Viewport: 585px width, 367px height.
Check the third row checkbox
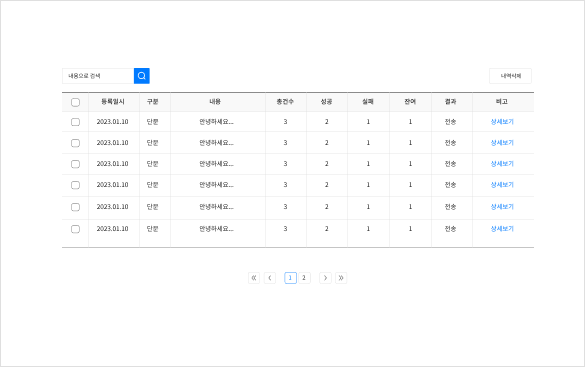[x=75, y=164]
